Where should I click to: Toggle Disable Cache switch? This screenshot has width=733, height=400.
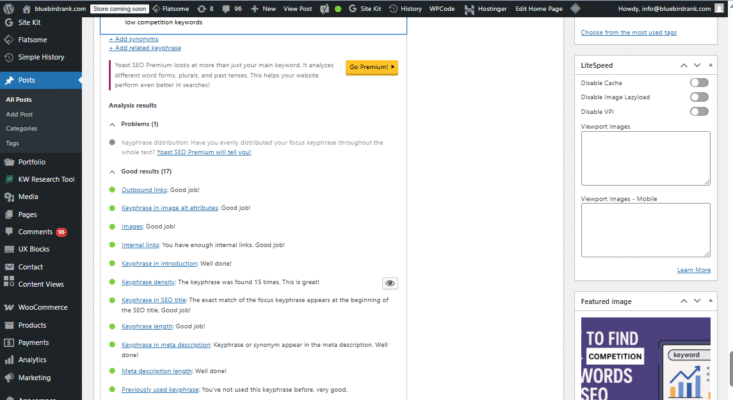[699, 83]
